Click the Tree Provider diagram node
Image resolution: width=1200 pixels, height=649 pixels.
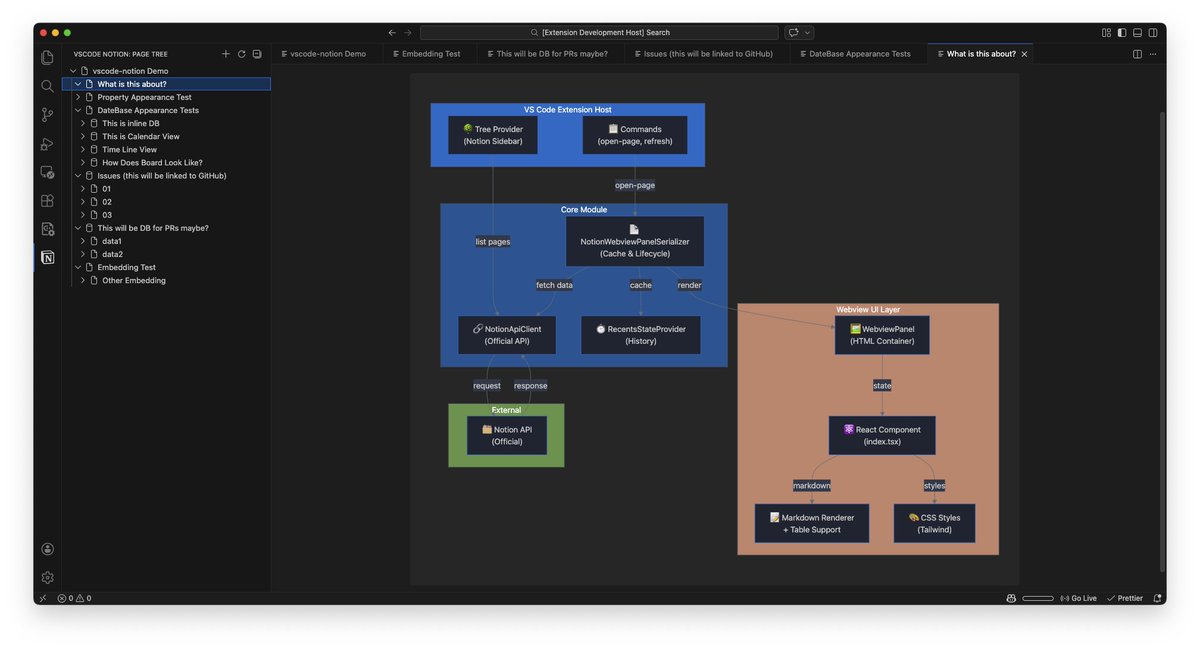tap(493, 135)
